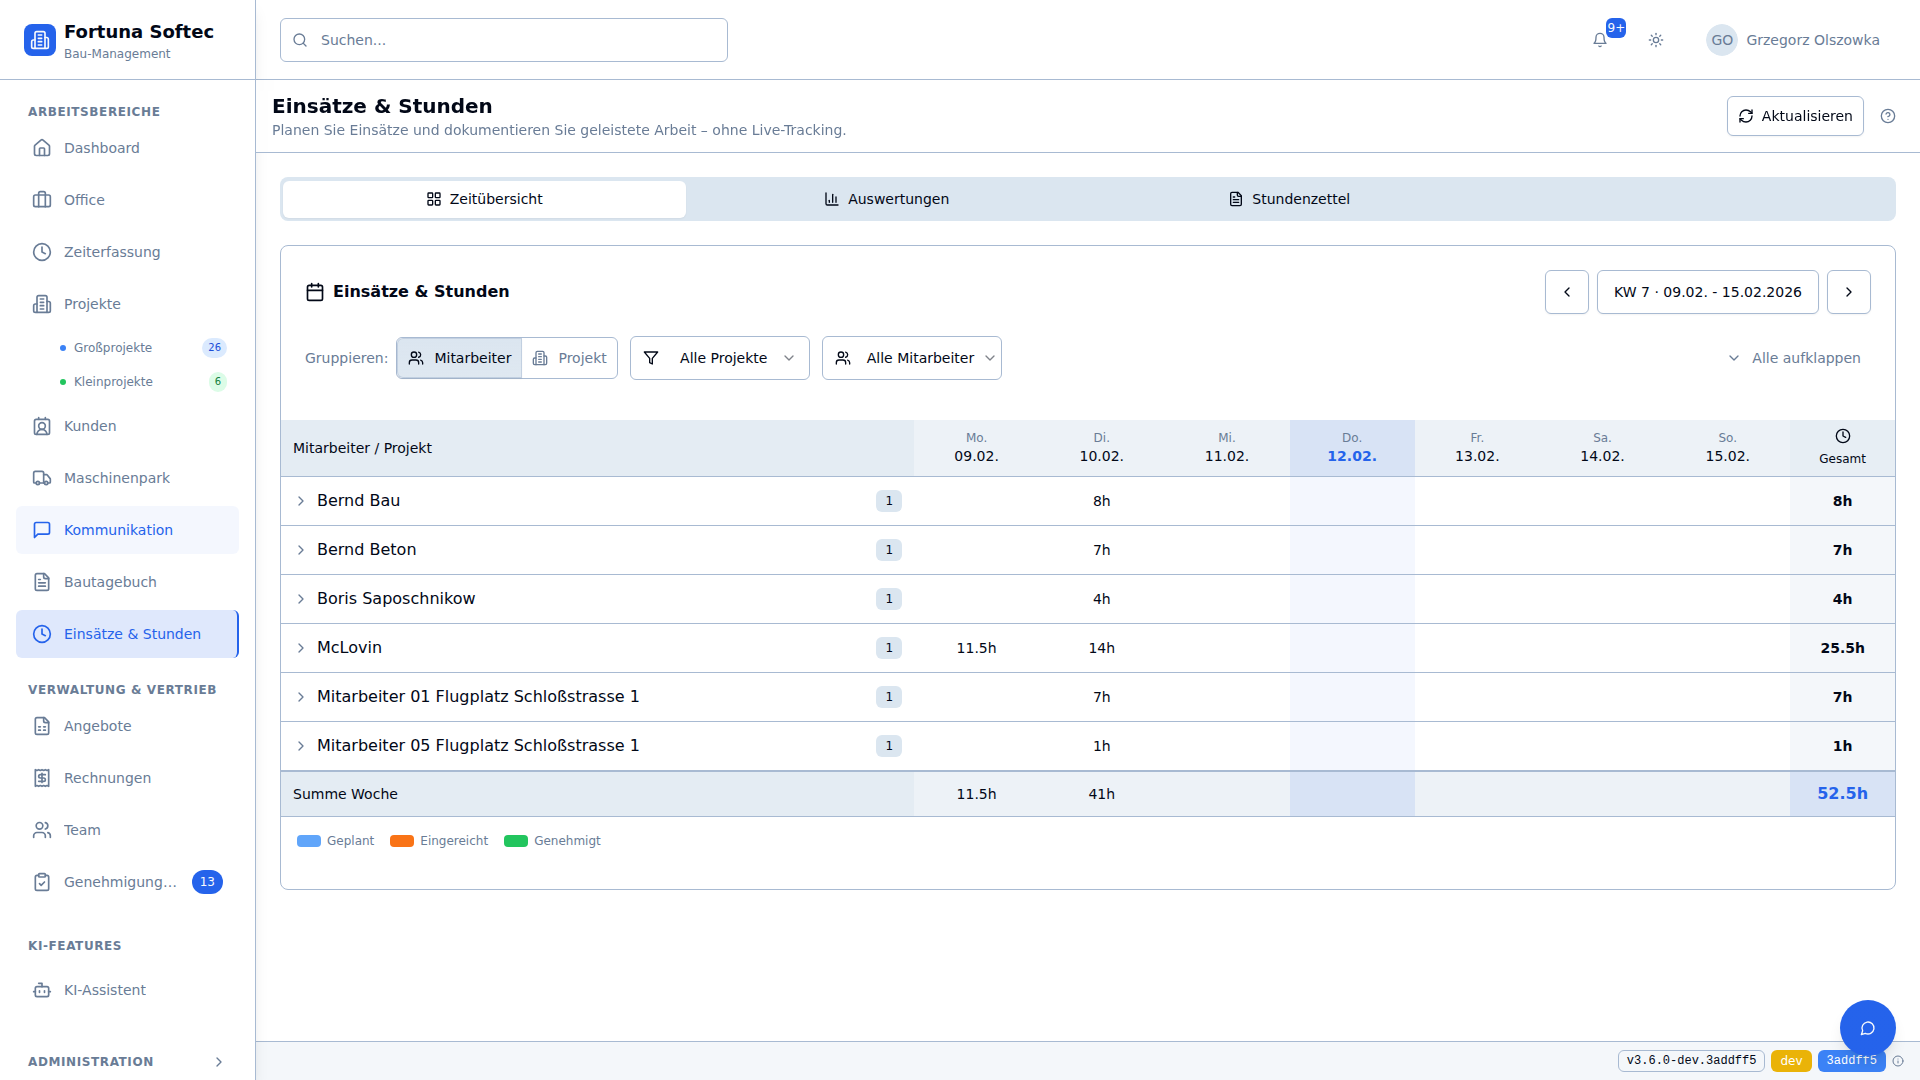Open KI-Assistent in sidebar
This screenshot has width=1920, height=1080.
tap(105, 990)
